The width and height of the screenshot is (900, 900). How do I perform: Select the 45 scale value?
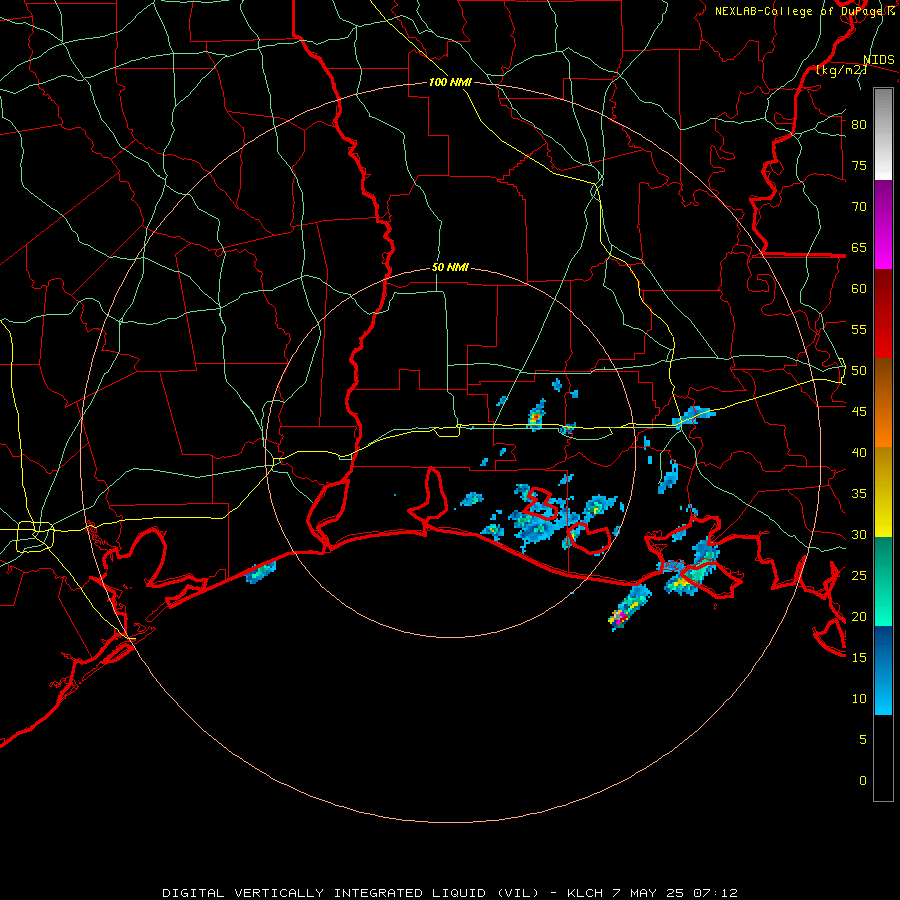(x=859, y=412)
